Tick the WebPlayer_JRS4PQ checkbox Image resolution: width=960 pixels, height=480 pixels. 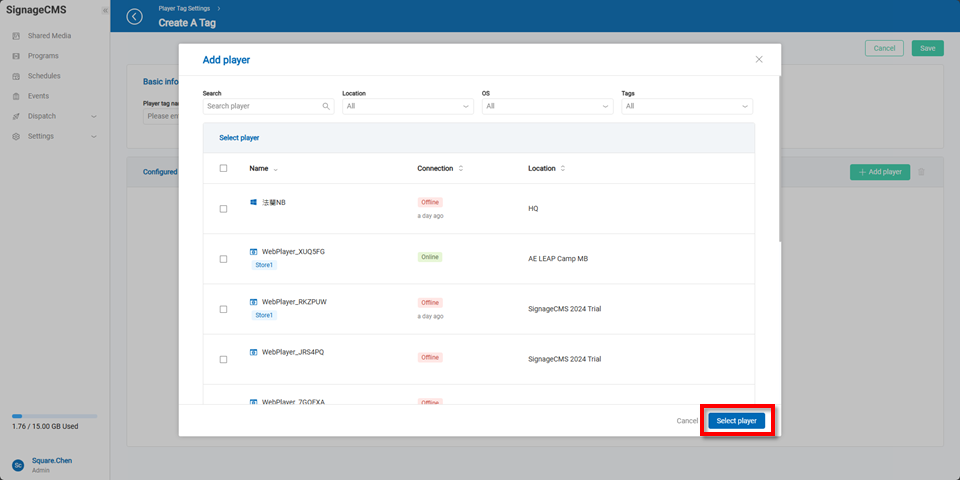click(223, 359)
